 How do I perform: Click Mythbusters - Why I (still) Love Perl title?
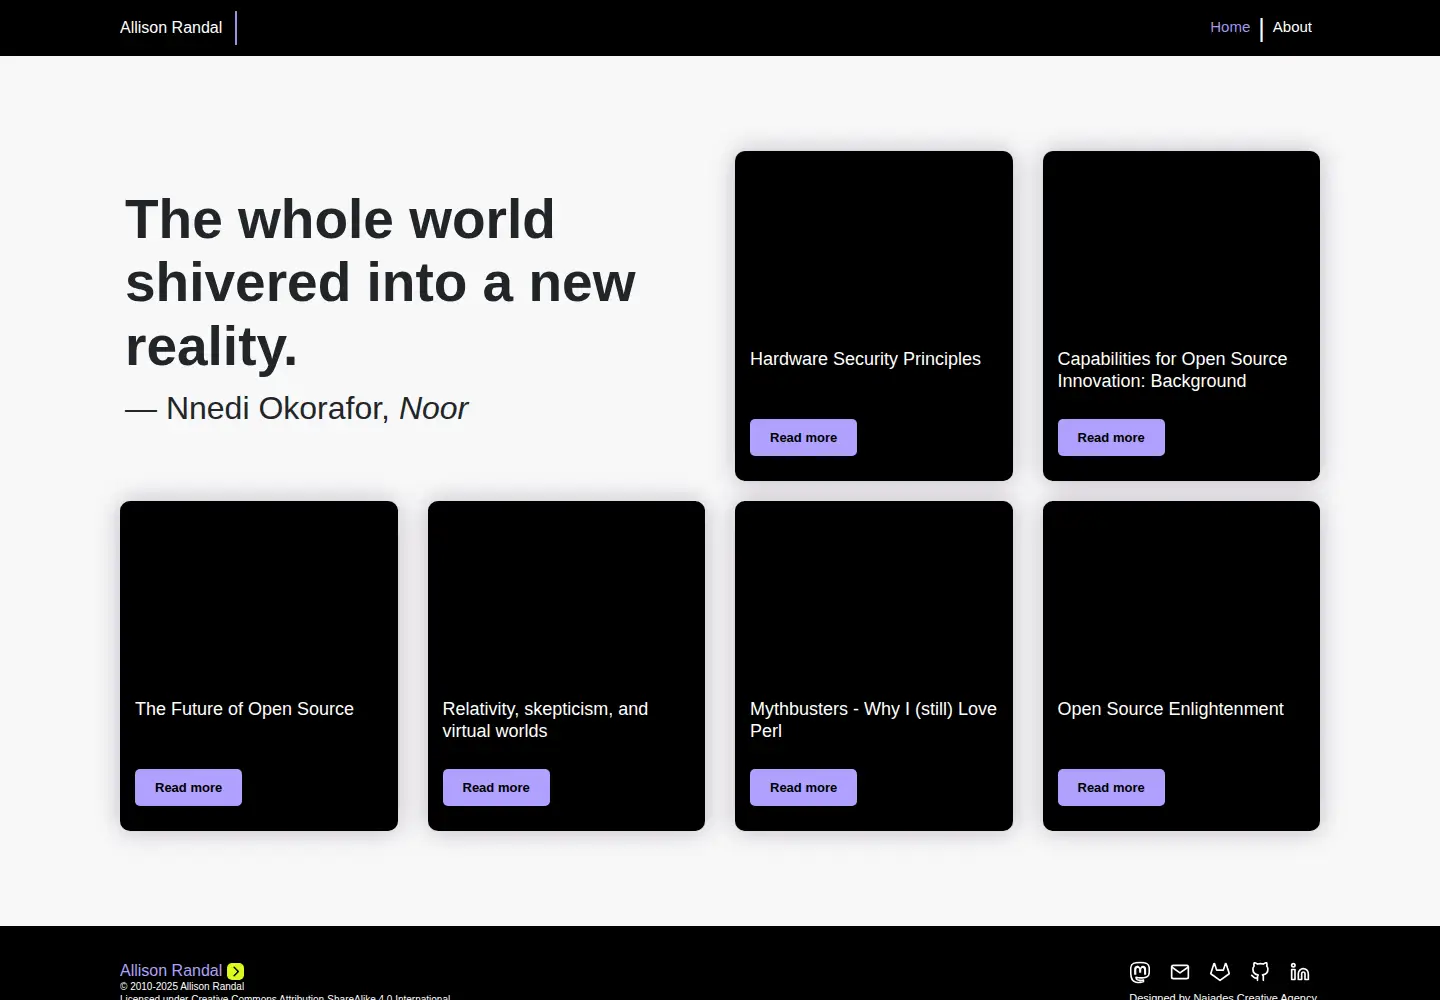click(x=873, y=720)
